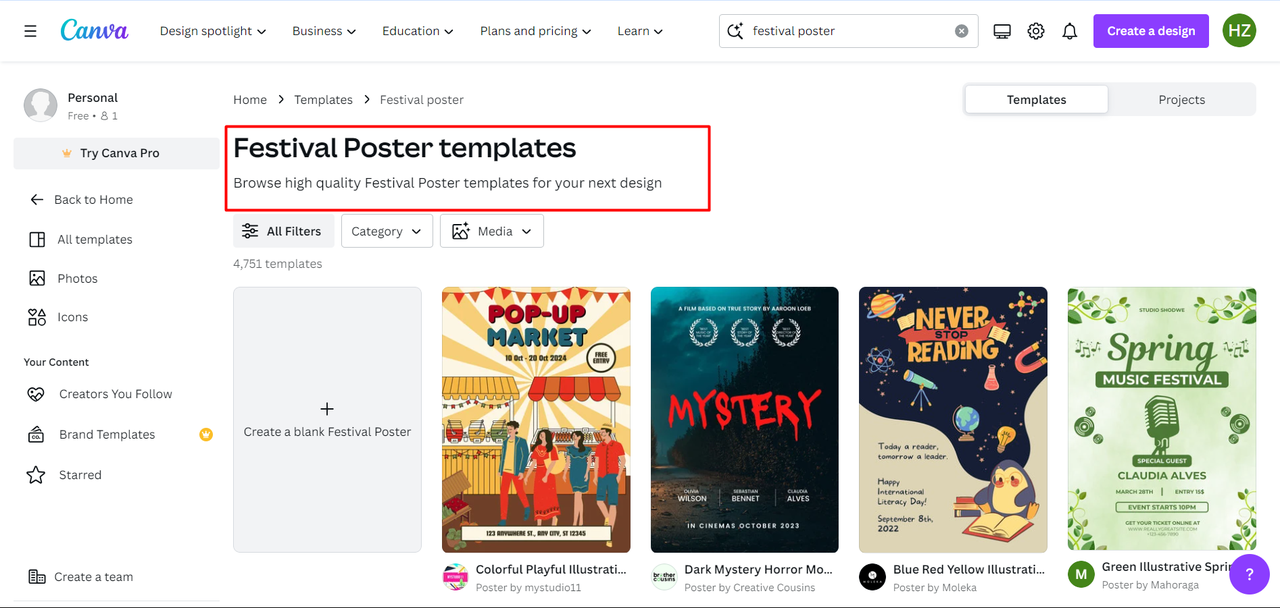Open settings gear icon
This screenshot has width=1280, height=608.
point(1036,31)
